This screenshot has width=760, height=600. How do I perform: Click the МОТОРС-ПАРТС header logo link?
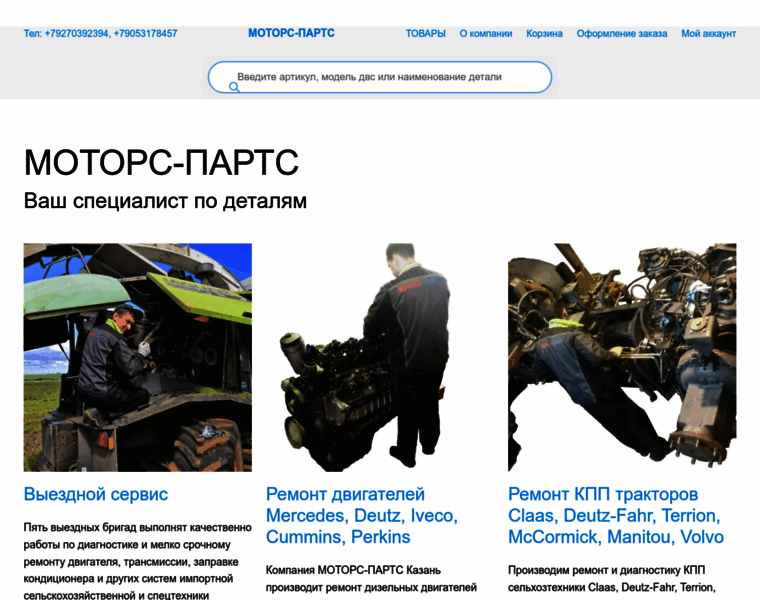[291, 33]
